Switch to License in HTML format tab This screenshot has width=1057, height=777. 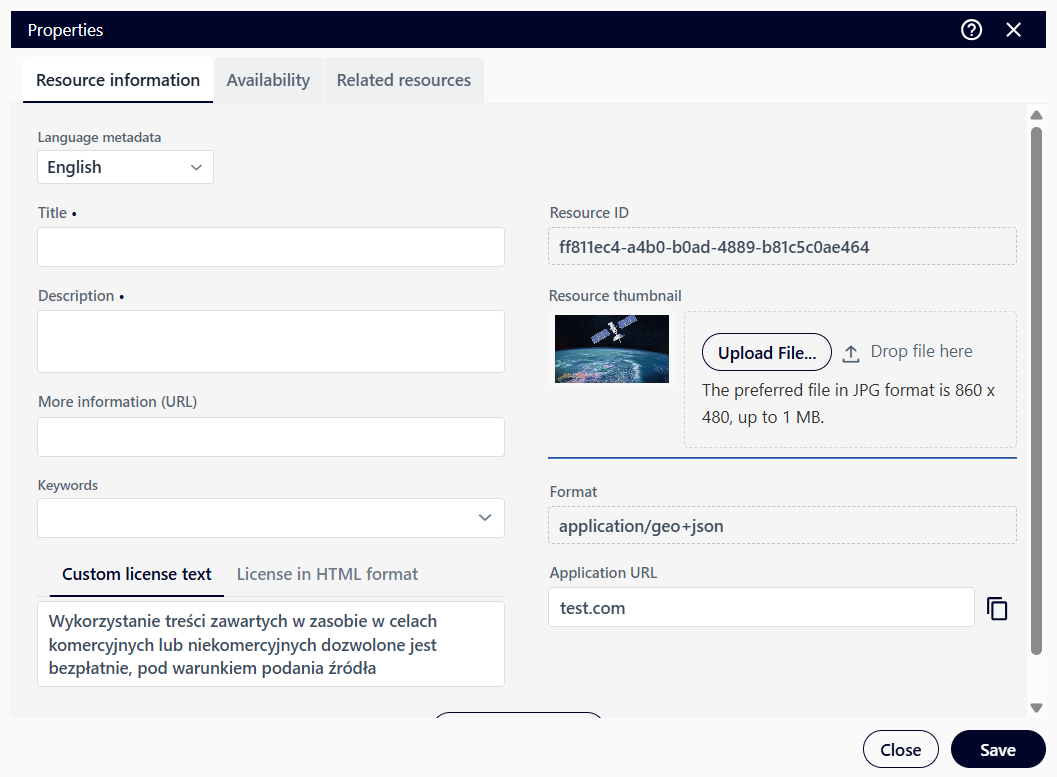click(x=327, y=574)
